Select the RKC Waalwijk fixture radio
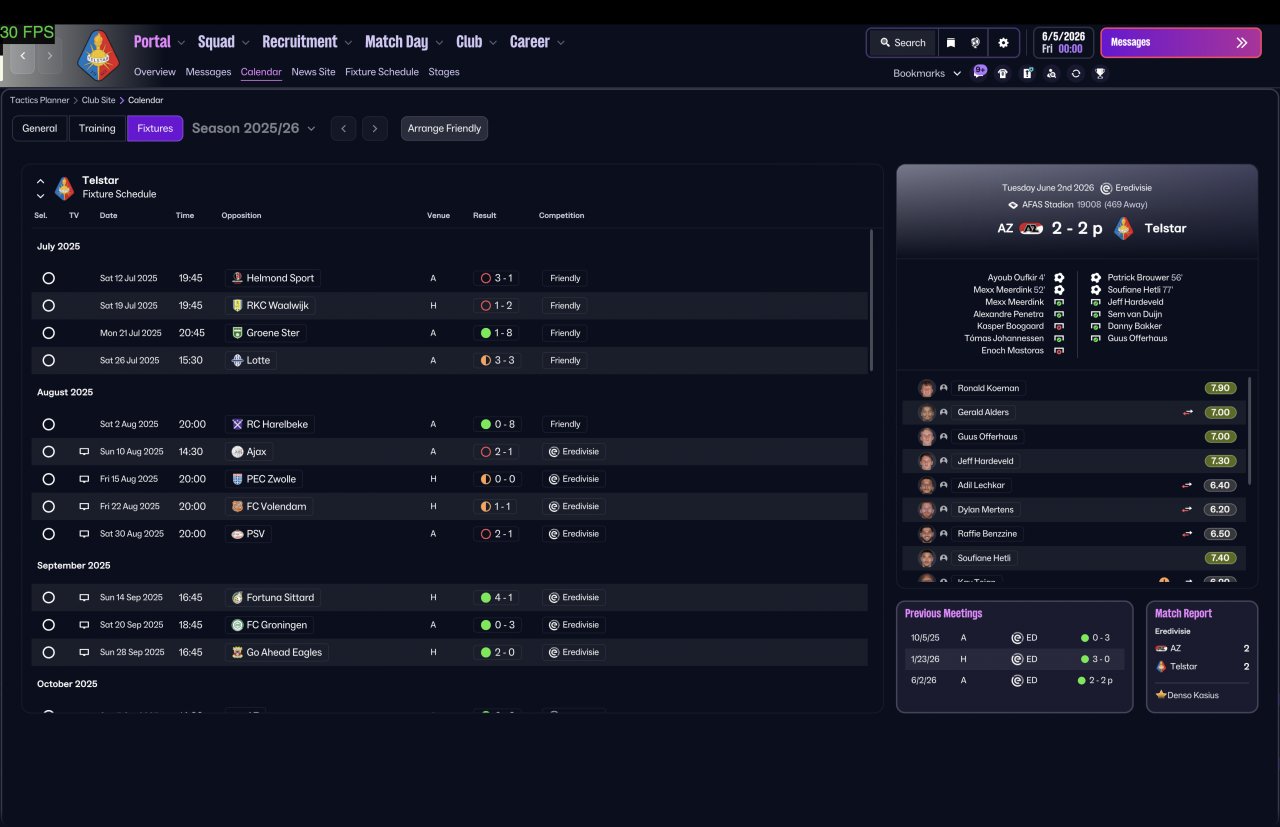The height and width of the screenshot is (827, 1280). pyautogui.click(x=48, y=306)
